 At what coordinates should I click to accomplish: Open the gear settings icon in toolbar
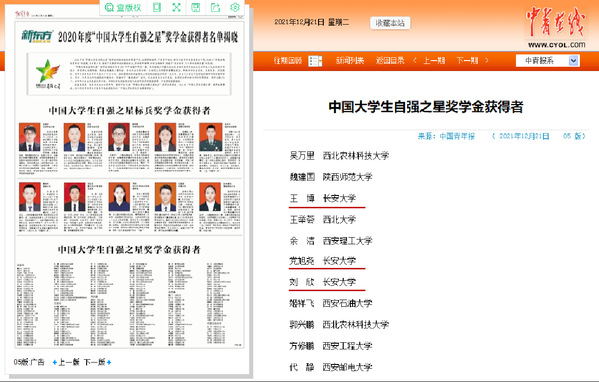[235, 7]
